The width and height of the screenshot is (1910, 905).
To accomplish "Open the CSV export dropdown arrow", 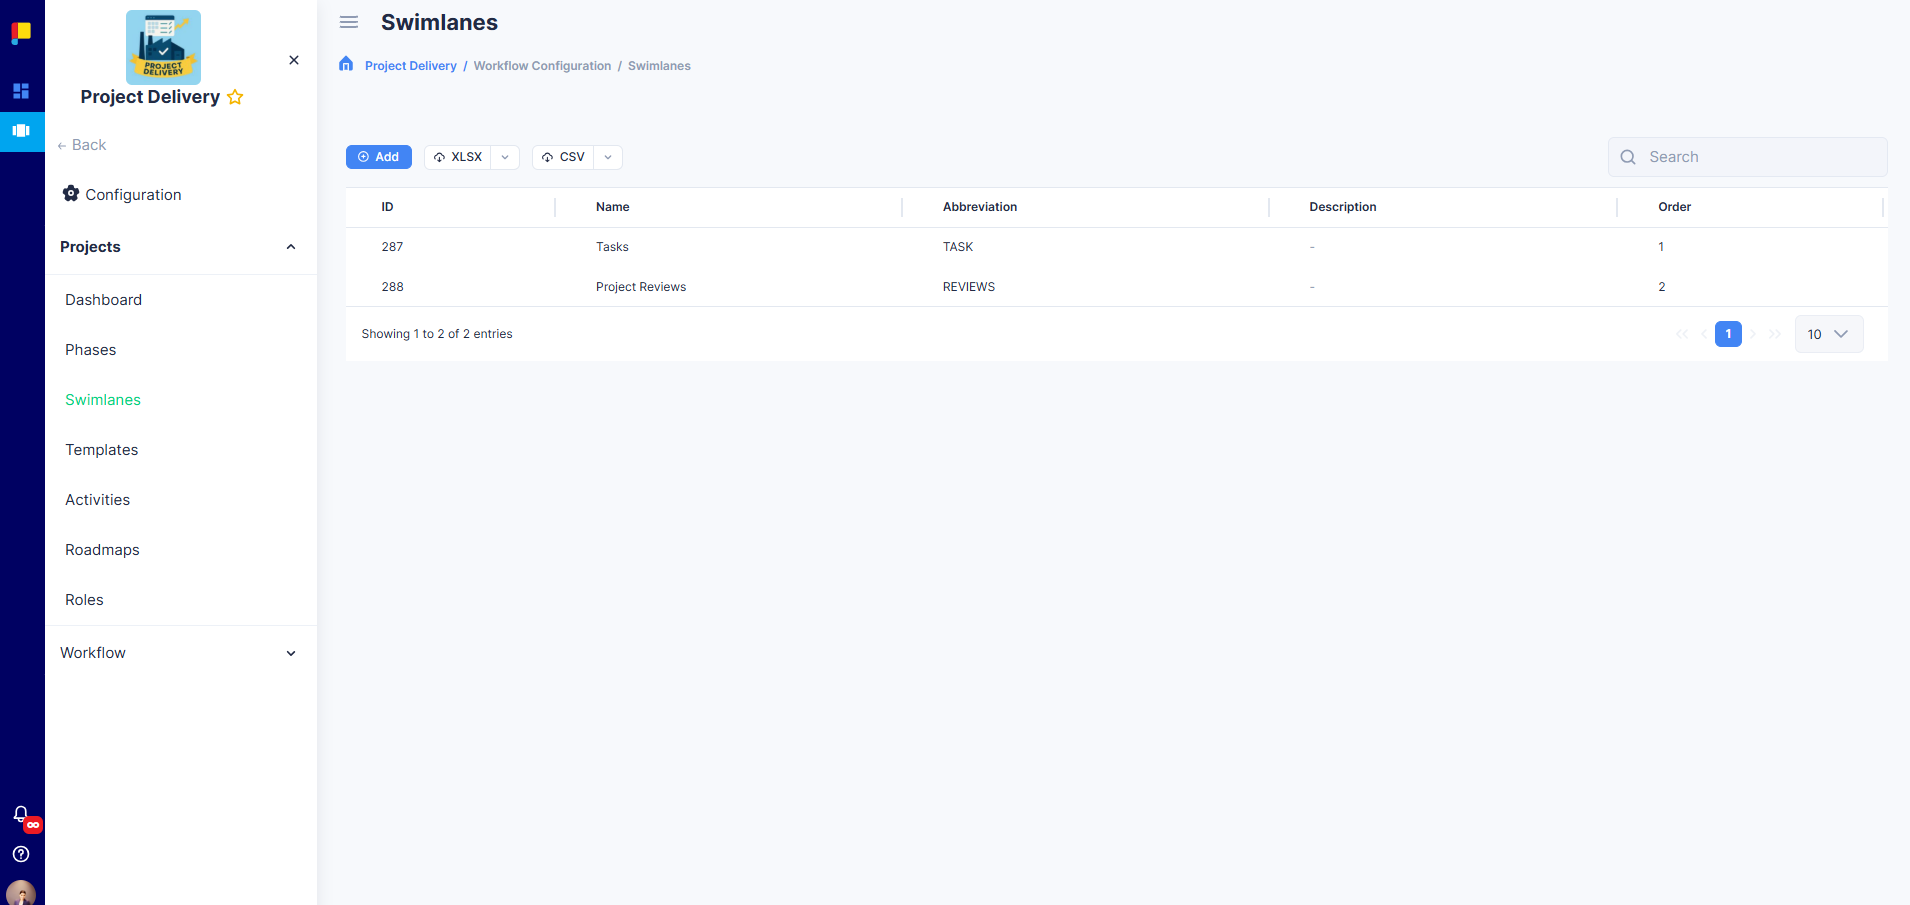I will [608, 157].
